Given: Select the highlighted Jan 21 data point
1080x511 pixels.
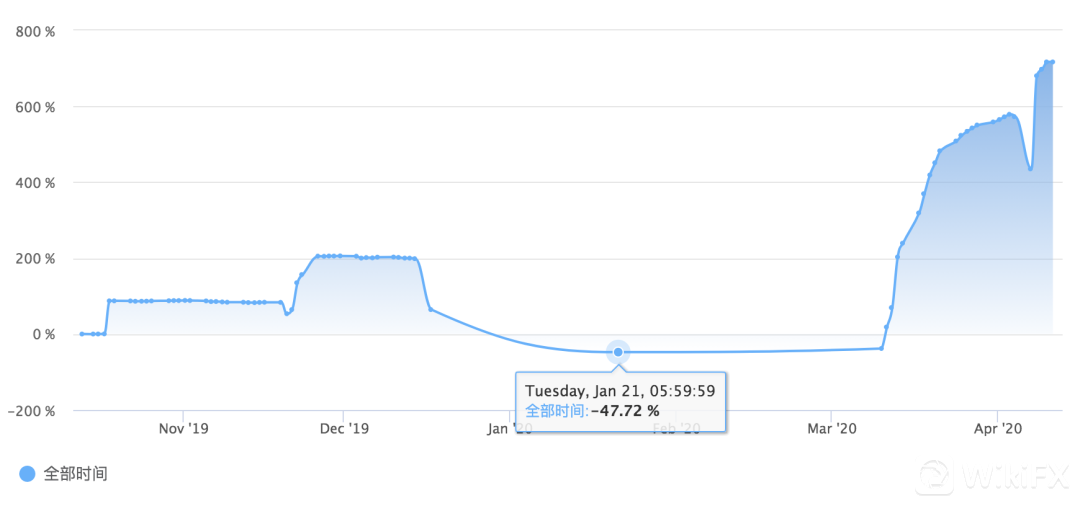Looking at the screenshot, I should [618, 352].
